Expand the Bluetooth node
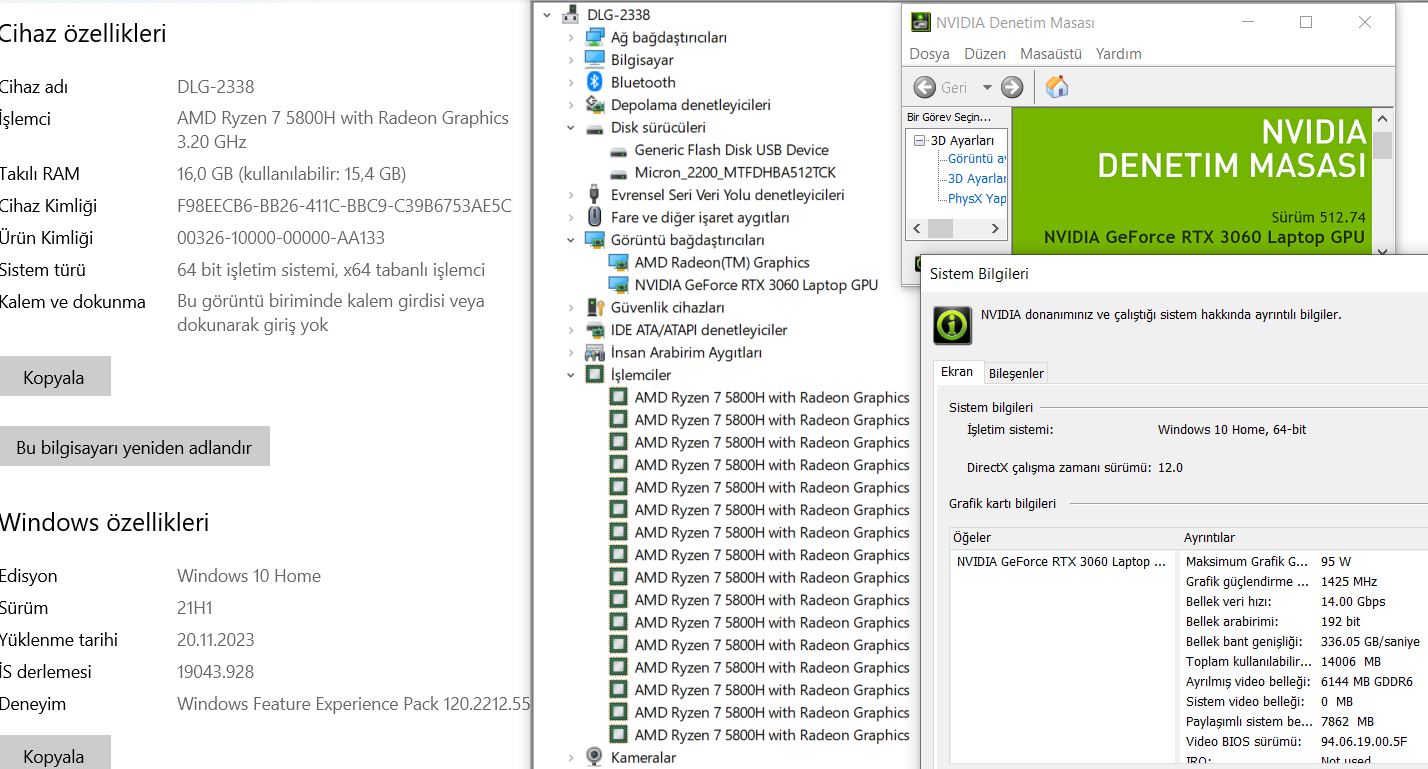This screenshot has height=769, width=1428. point(571,82)
